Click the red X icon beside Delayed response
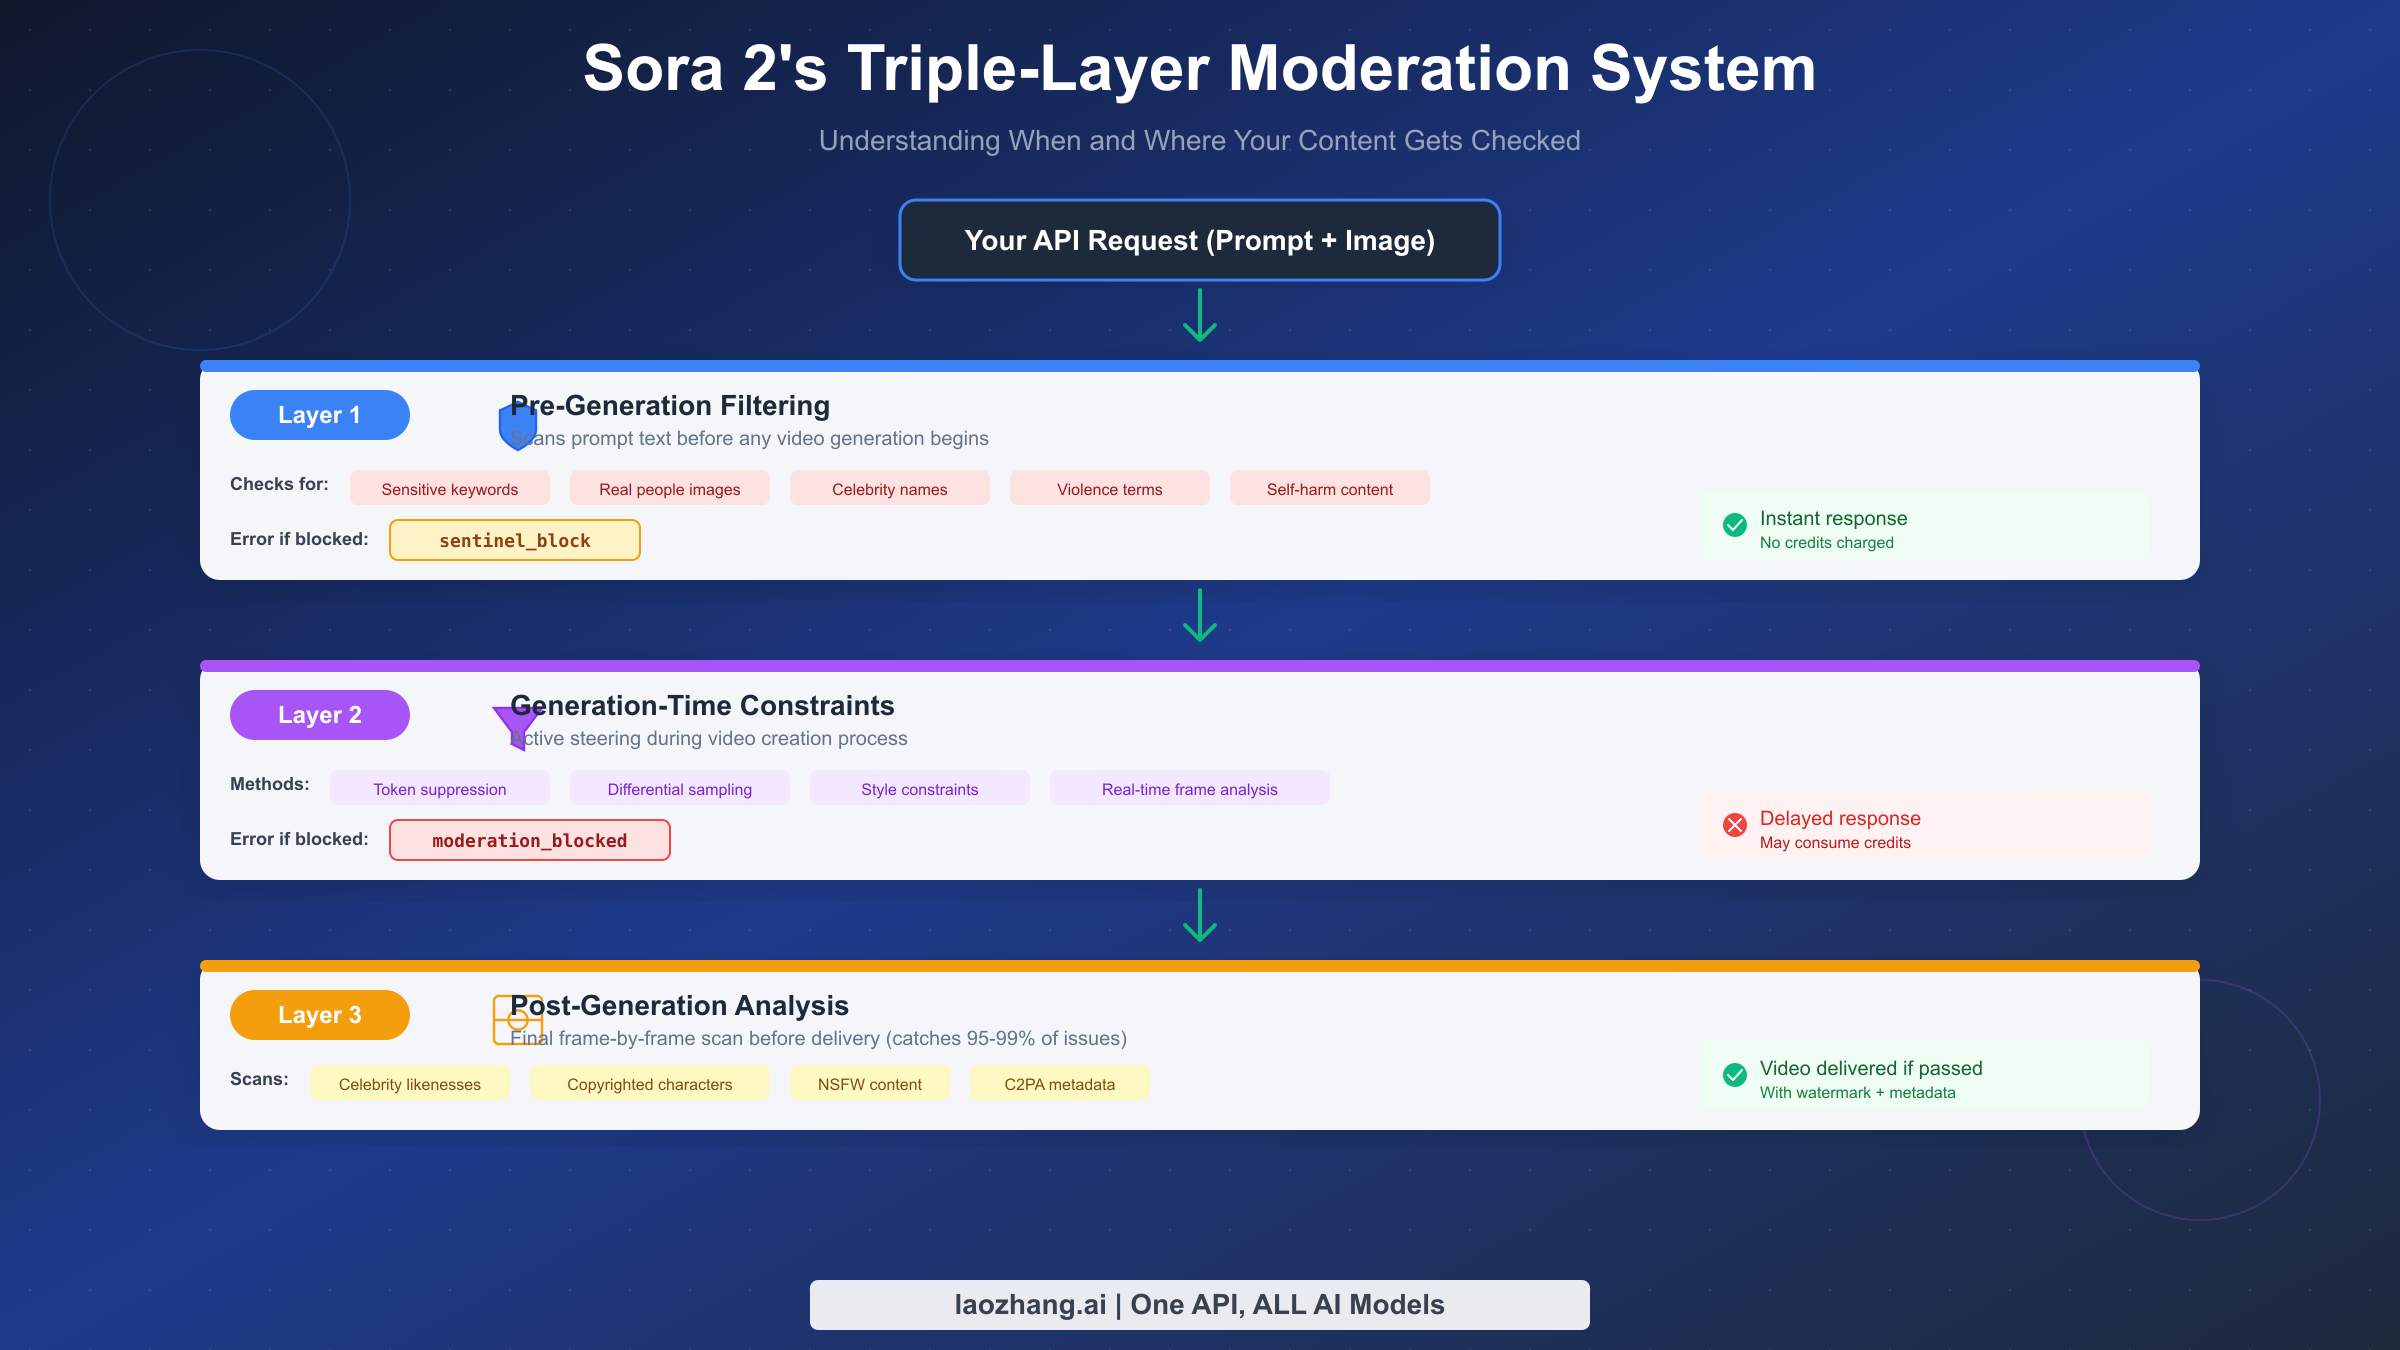 1734,824
